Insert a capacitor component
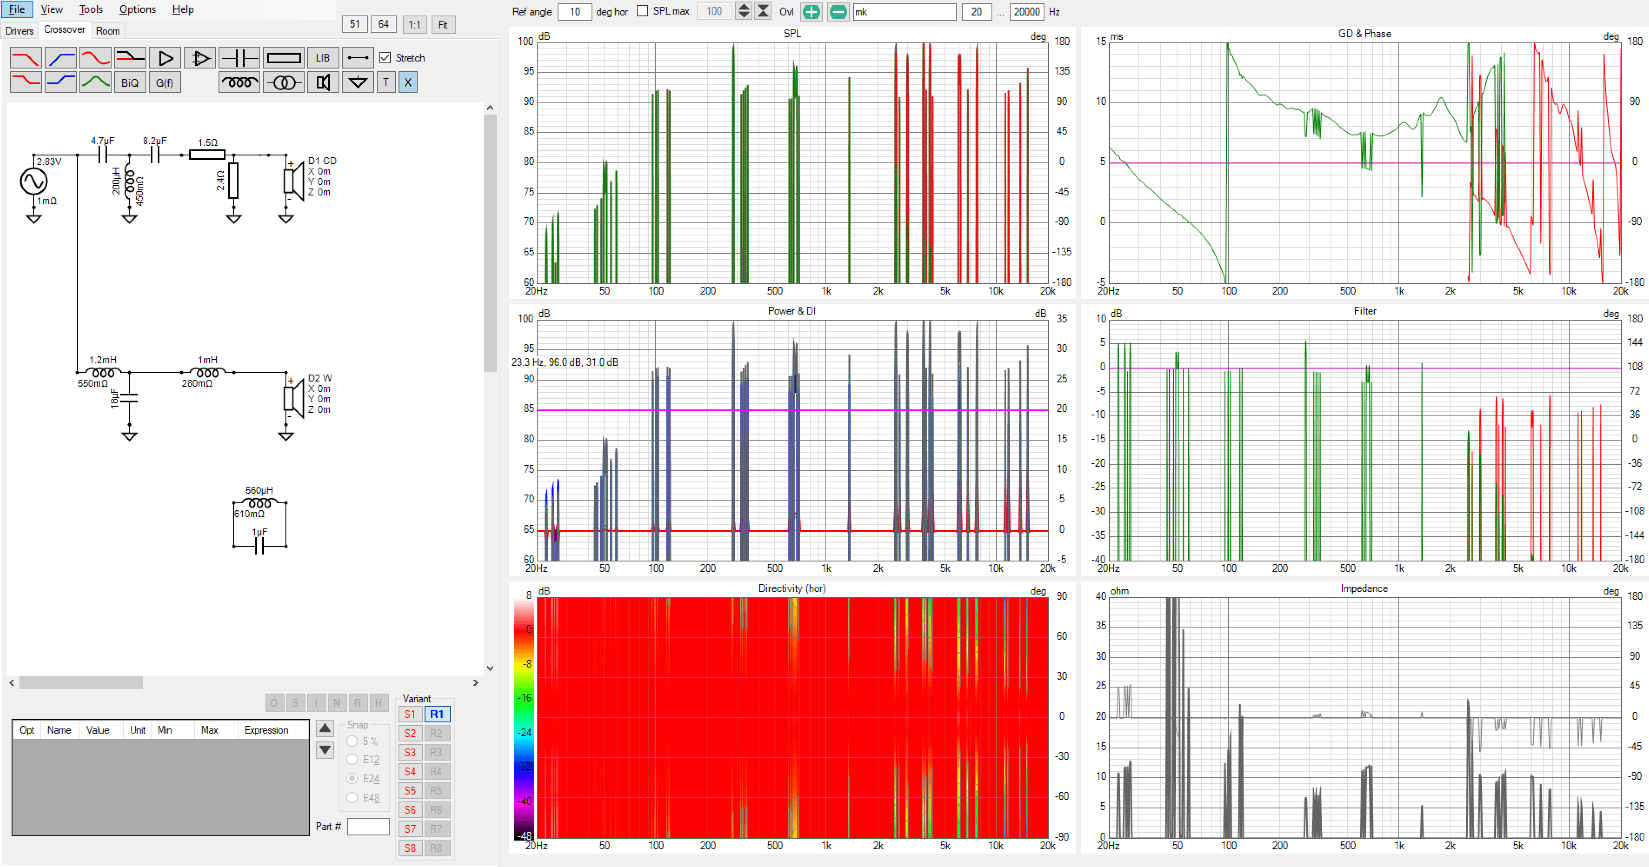1649x867 pixels. tap(239, 58)
